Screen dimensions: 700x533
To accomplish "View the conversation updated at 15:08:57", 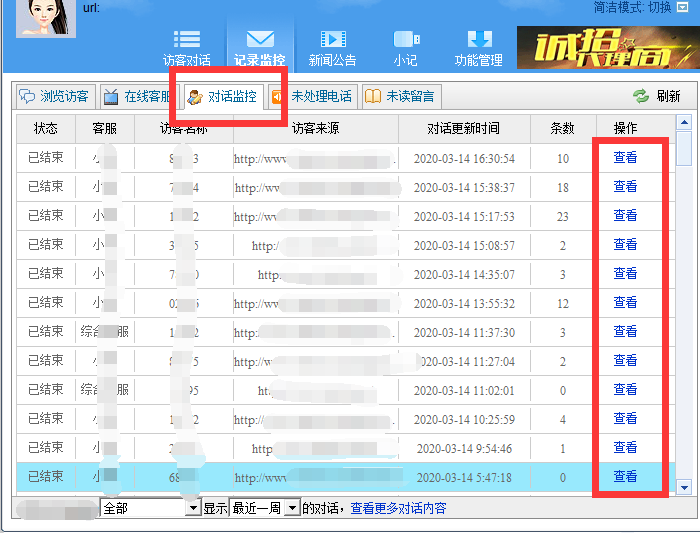I will tap(625, 245).
